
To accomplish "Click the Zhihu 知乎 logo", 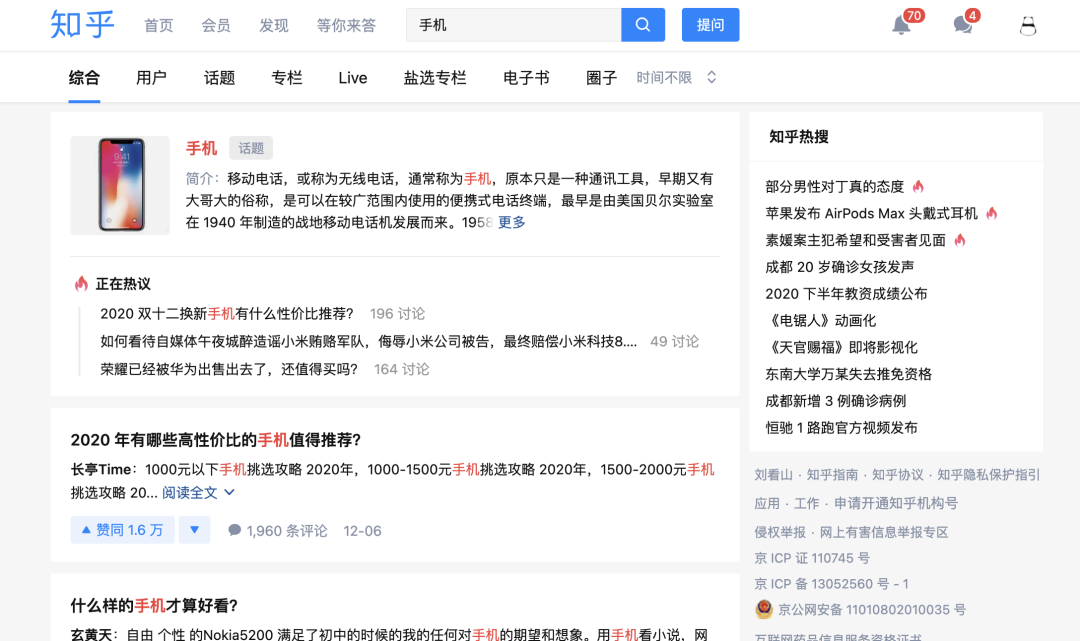I will [x=82, y=25].
